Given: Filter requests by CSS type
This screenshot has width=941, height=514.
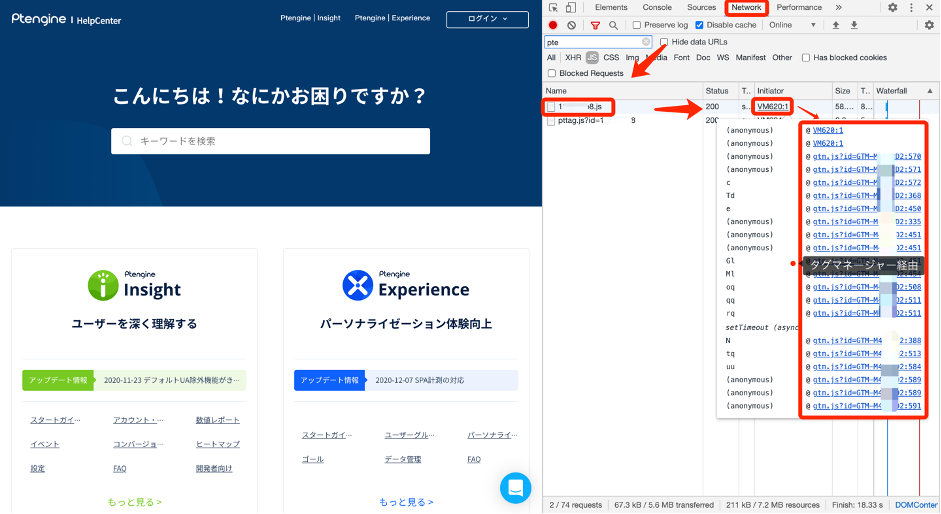Looking at the screenshot, I should tap(611, 58).
